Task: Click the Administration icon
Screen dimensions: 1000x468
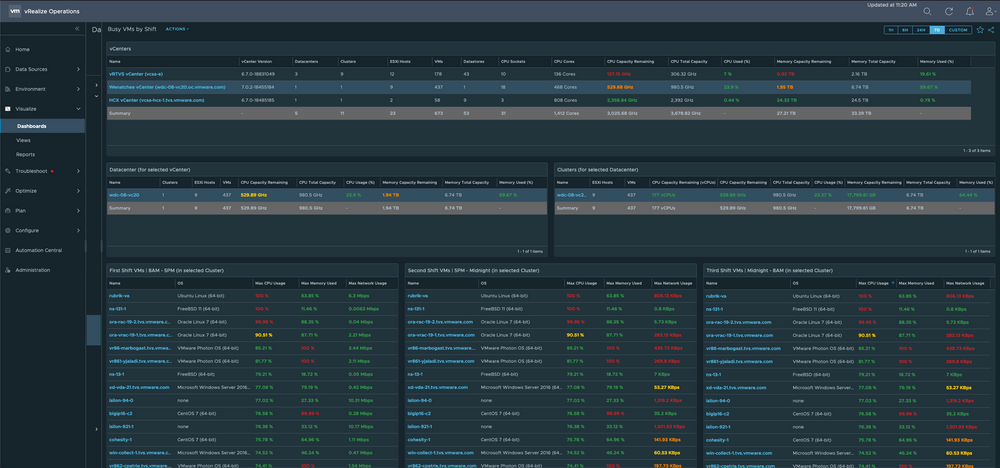Action: pos(8,270)
